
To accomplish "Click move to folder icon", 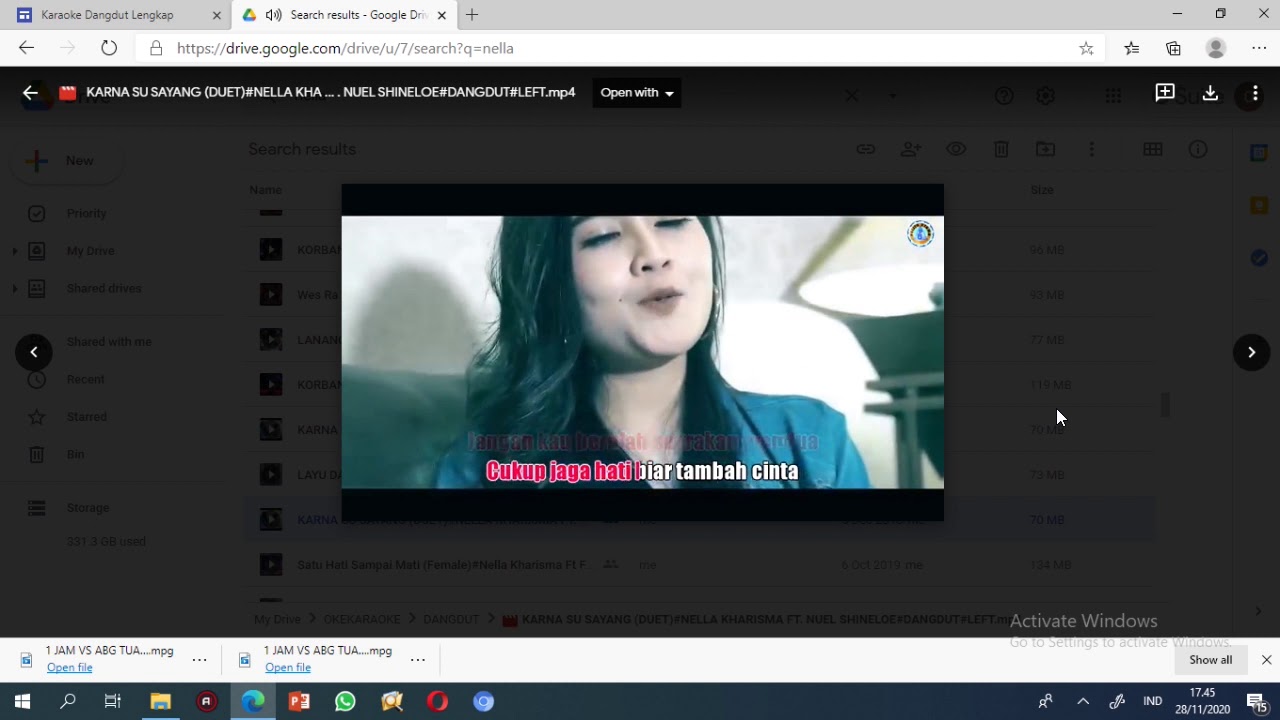I will point(1046,149).
